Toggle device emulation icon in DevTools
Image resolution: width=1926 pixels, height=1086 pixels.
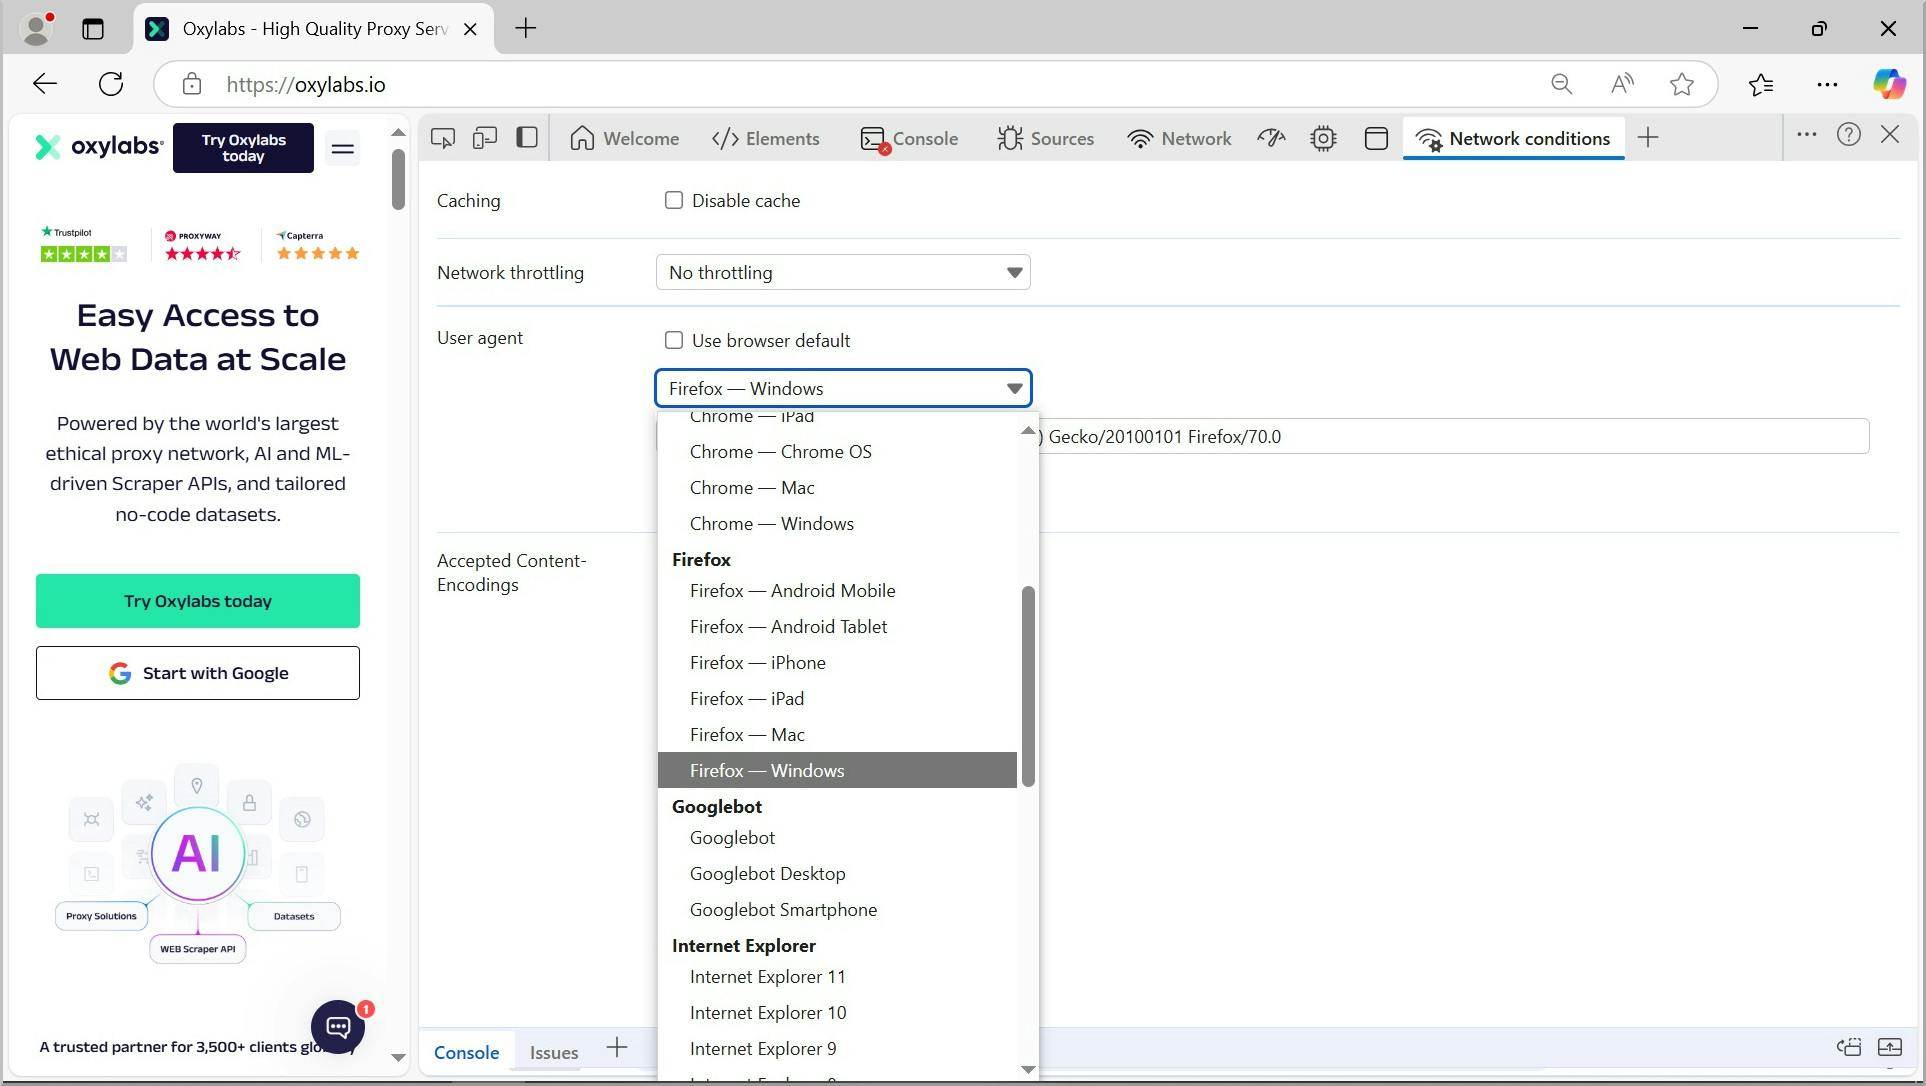coord(485,138)
